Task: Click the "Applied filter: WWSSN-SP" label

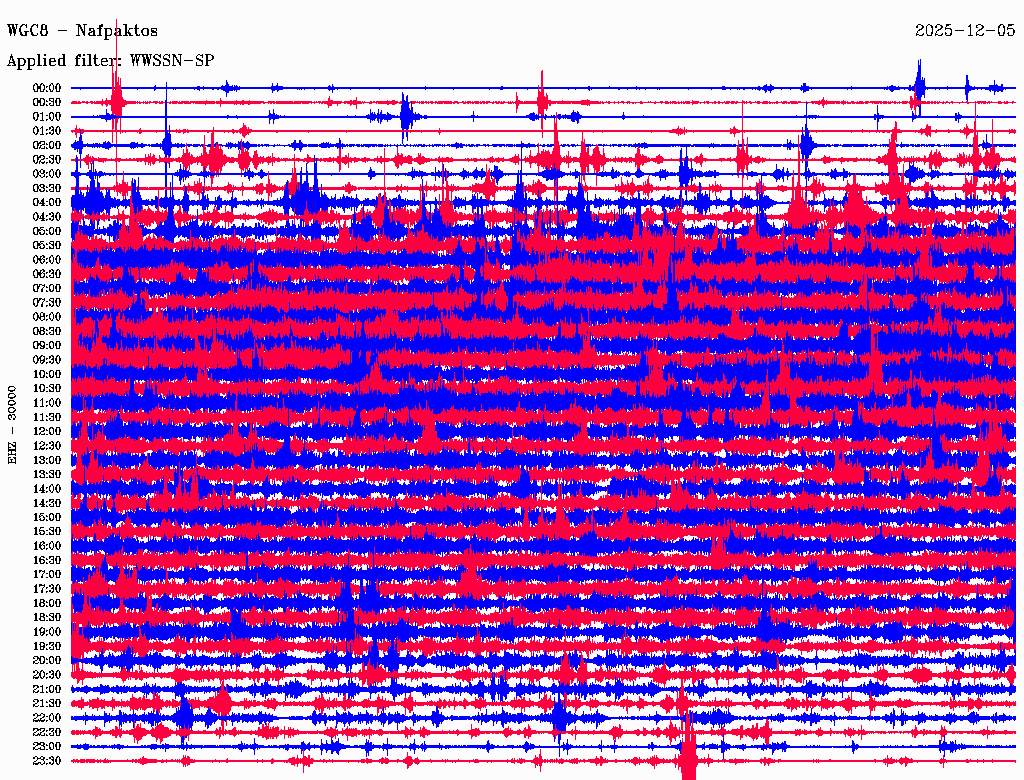Action: pyautogui.click(x=110, y=61)
